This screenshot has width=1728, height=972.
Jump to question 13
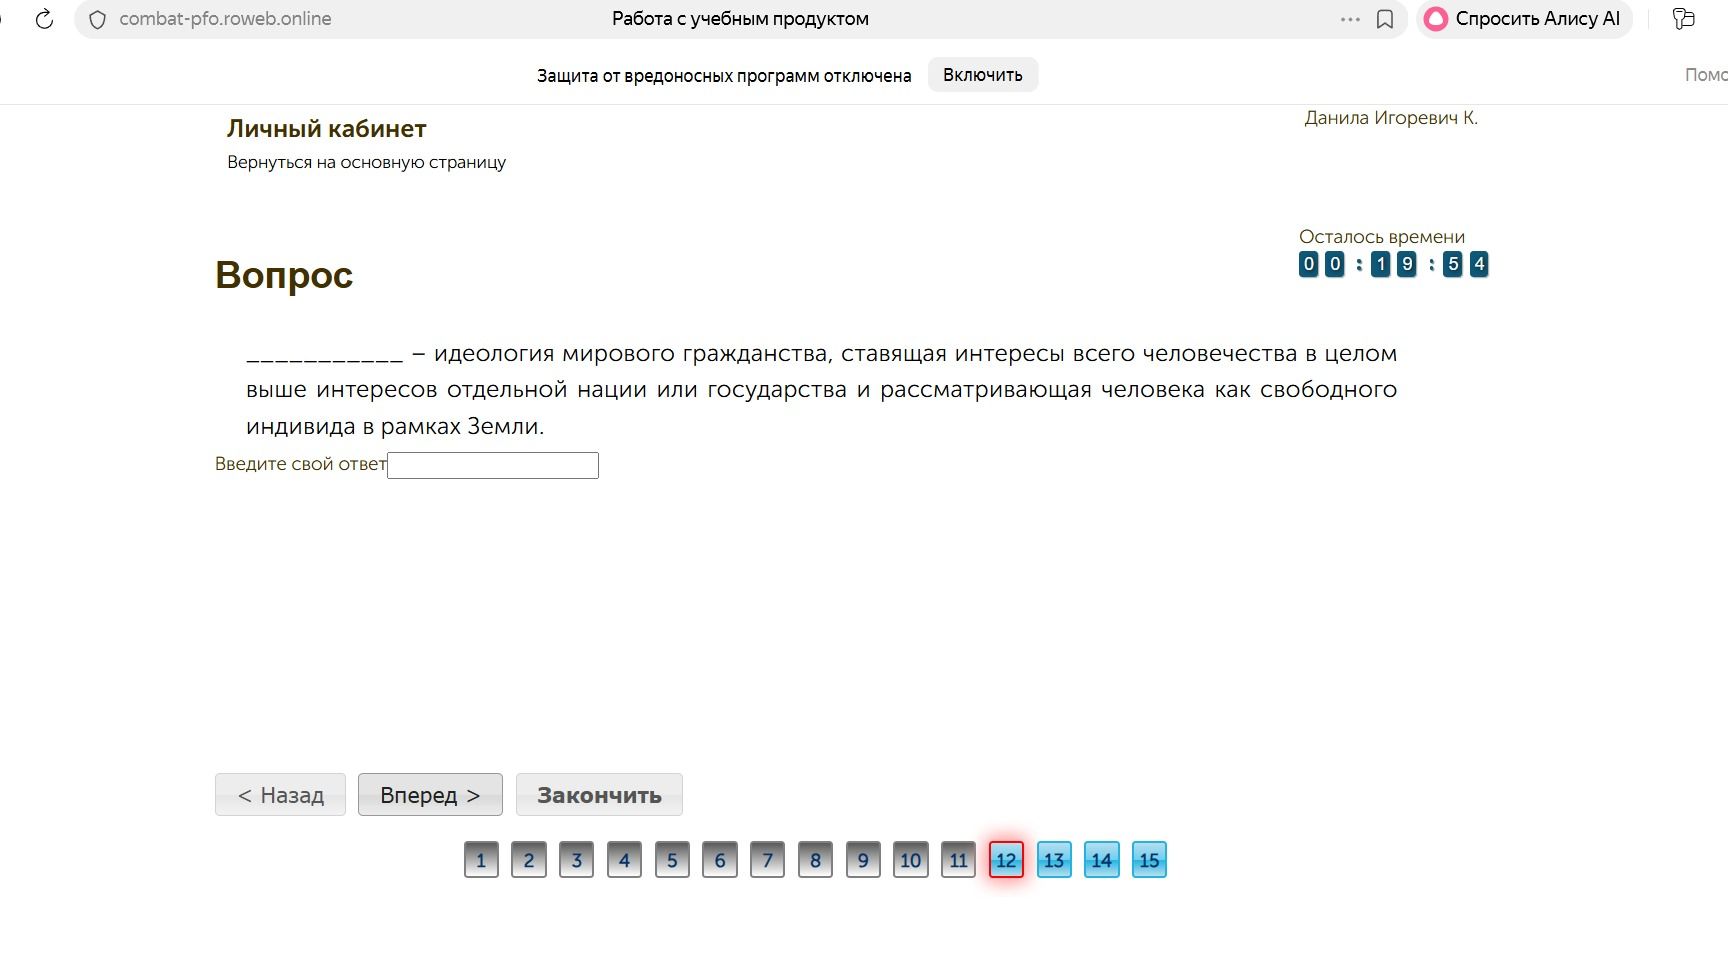pyautogui.click(x=1054, y=860)
